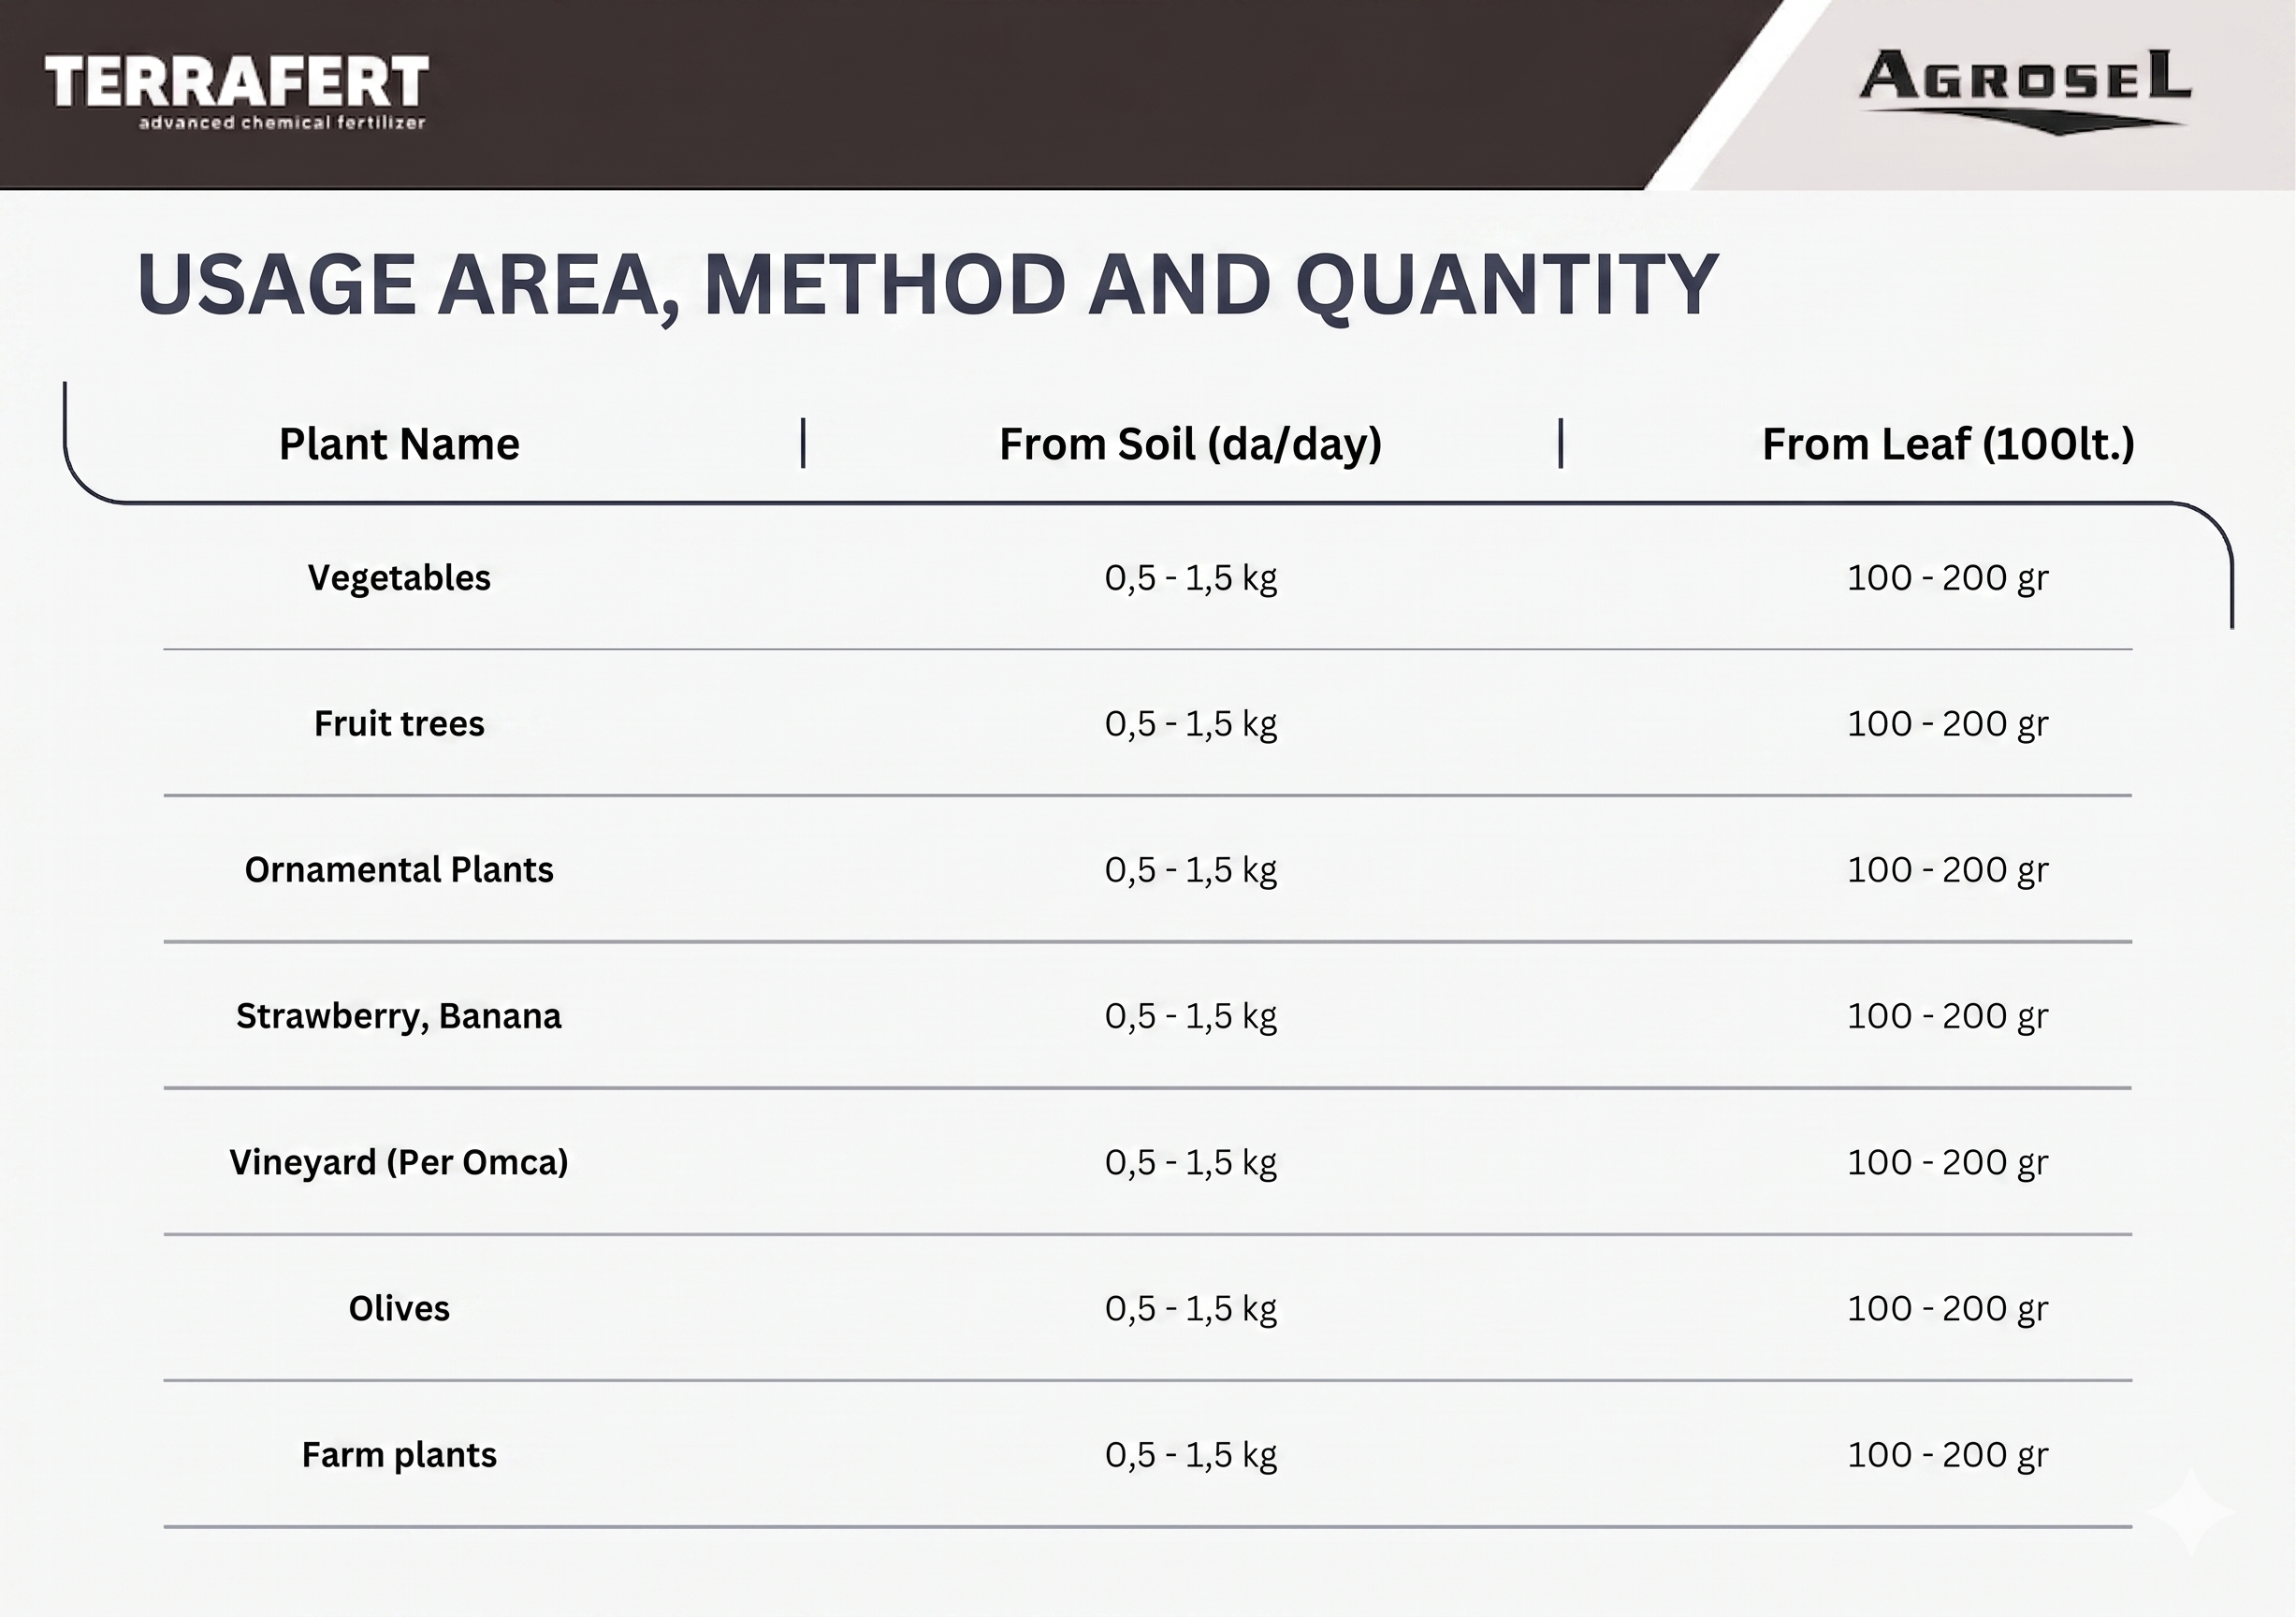
Task: Click the soil quantity for Olives
Action: click(x=1190, y=1308)
